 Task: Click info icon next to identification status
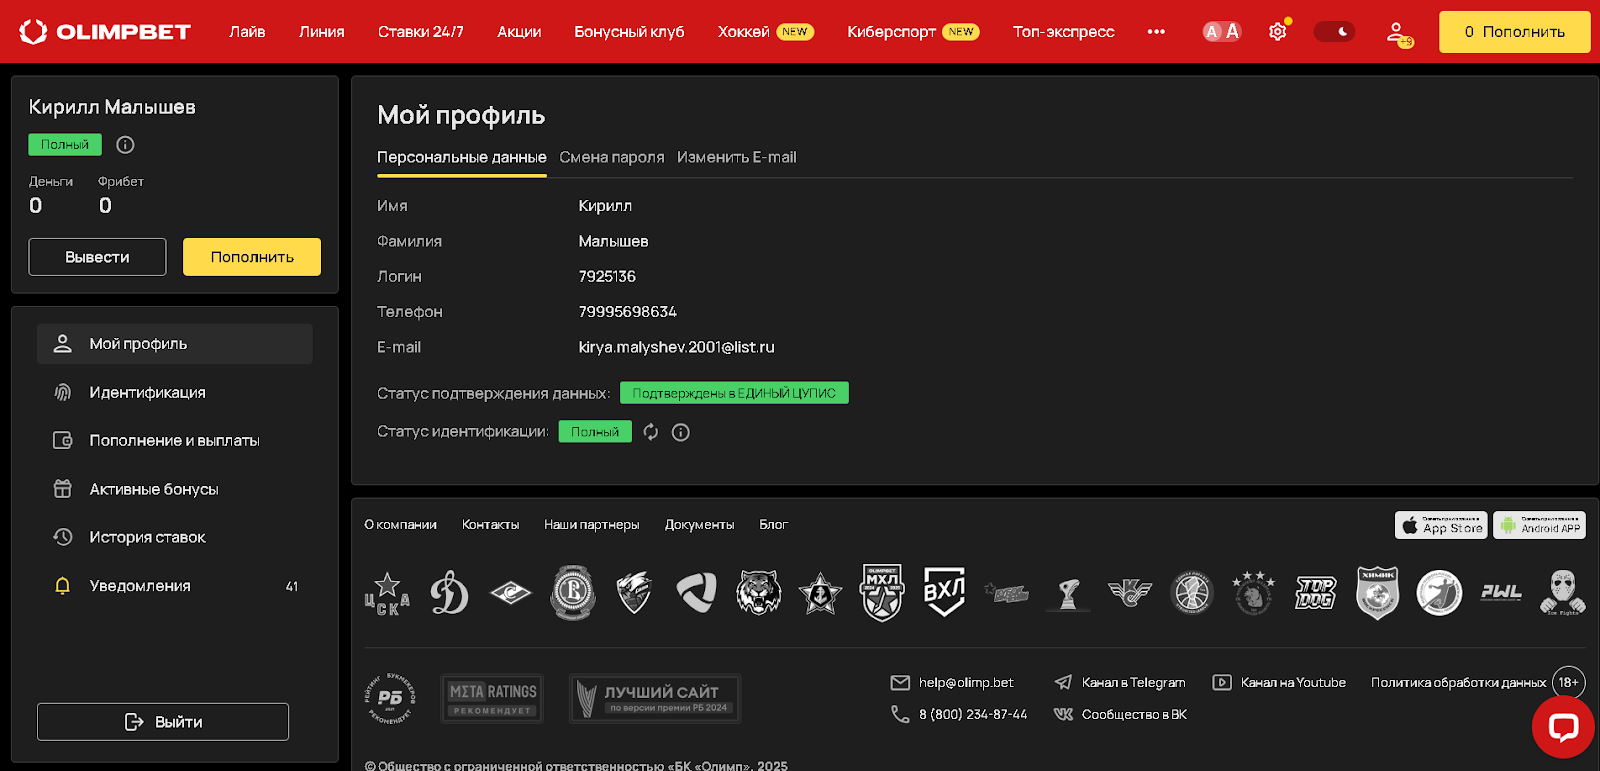(681, 432)
